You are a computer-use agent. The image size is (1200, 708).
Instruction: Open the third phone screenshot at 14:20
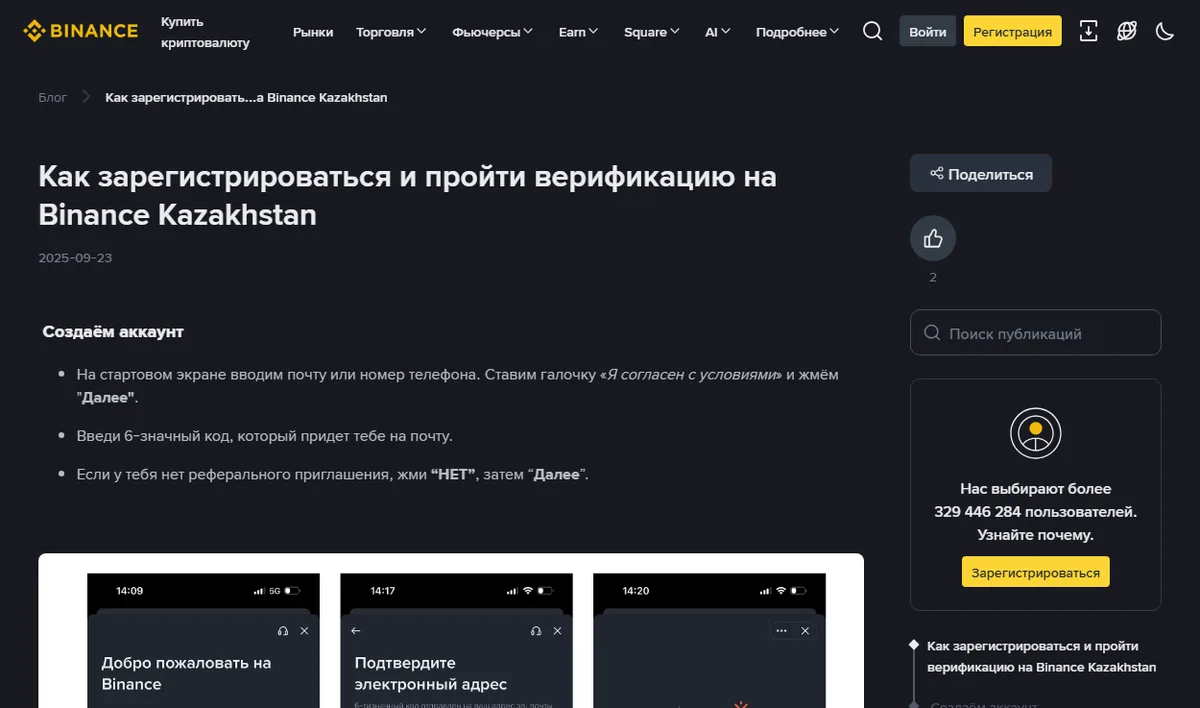(709, 640)
